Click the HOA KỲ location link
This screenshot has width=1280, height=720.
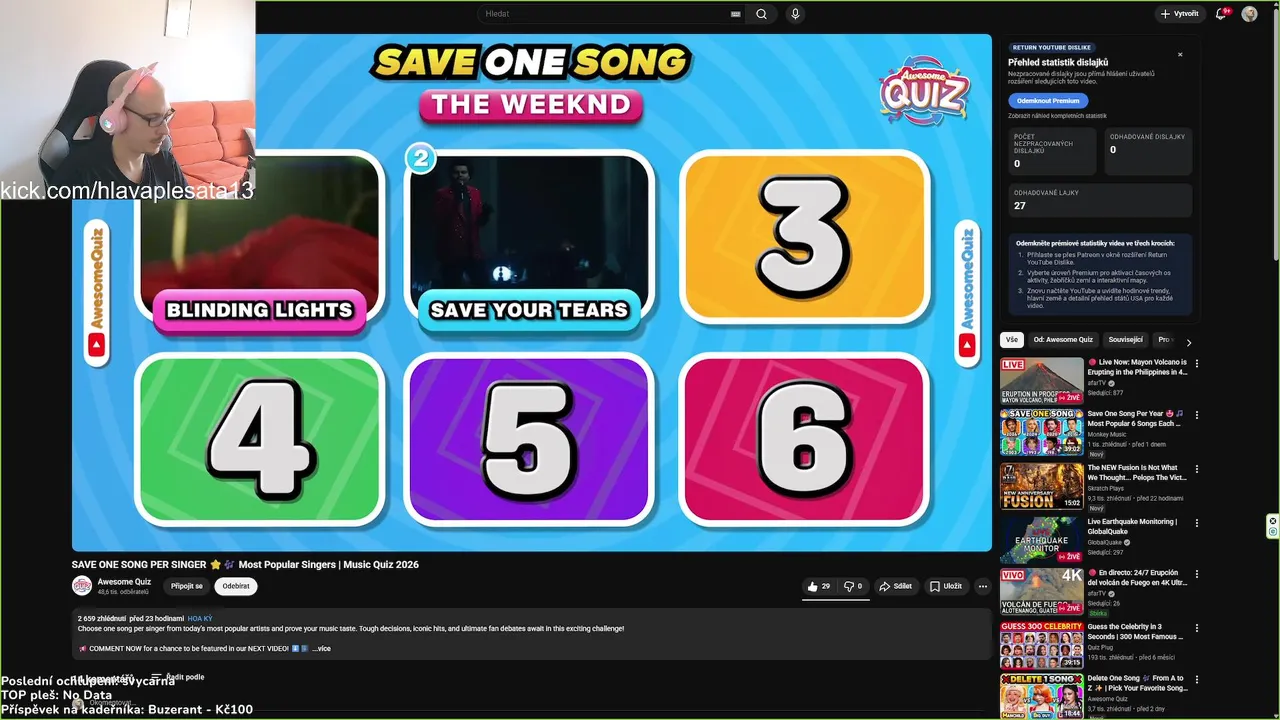200,619
